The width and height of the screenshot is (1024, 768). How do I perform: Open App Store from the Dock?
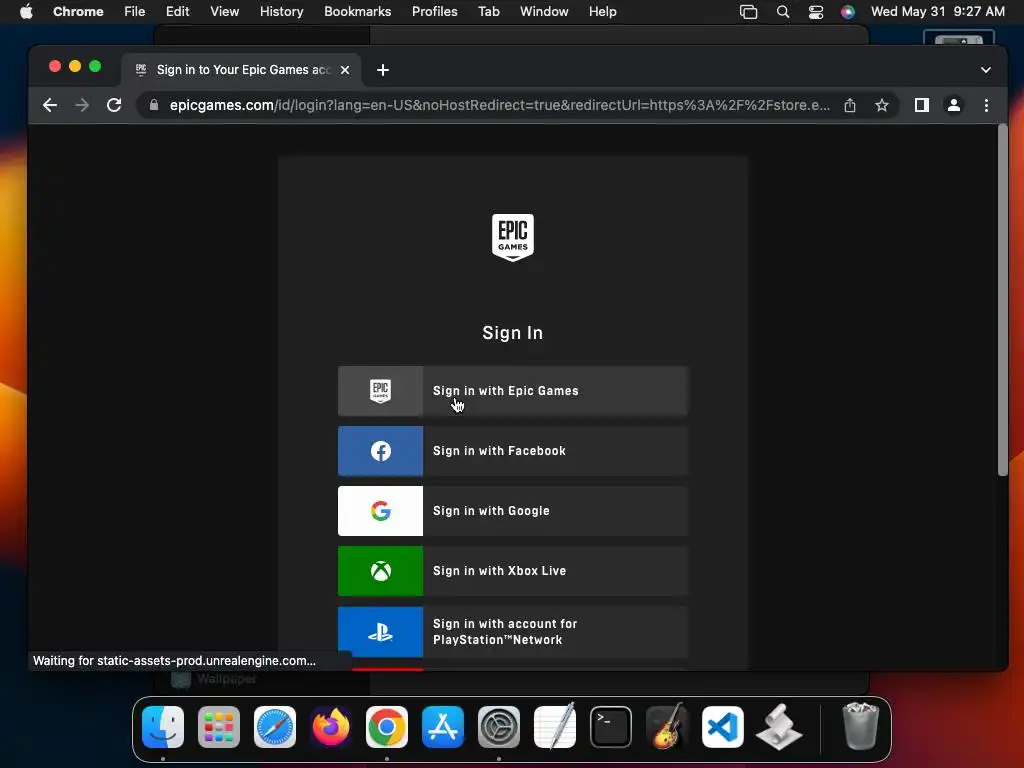(x=443, y=727)
